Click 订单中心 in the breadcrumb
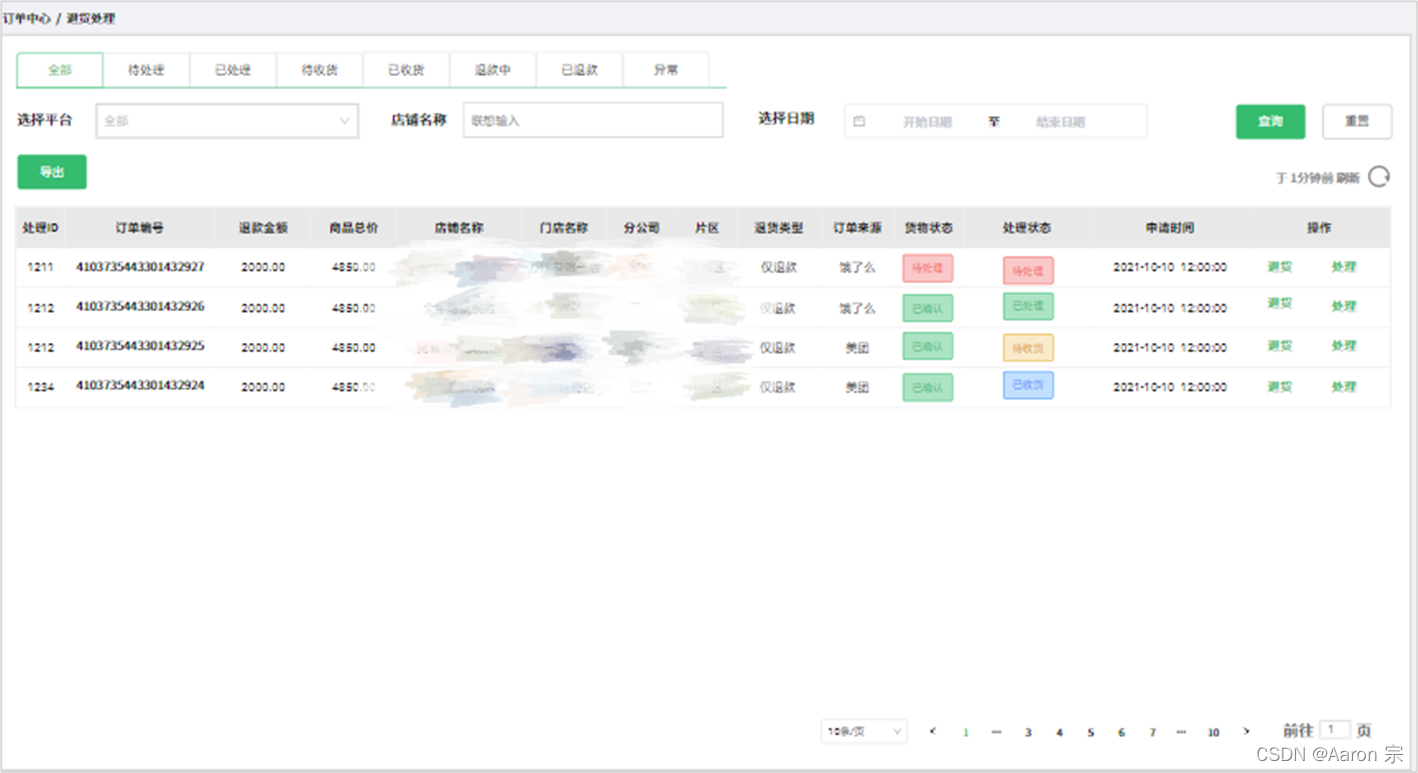 (27, 19)
